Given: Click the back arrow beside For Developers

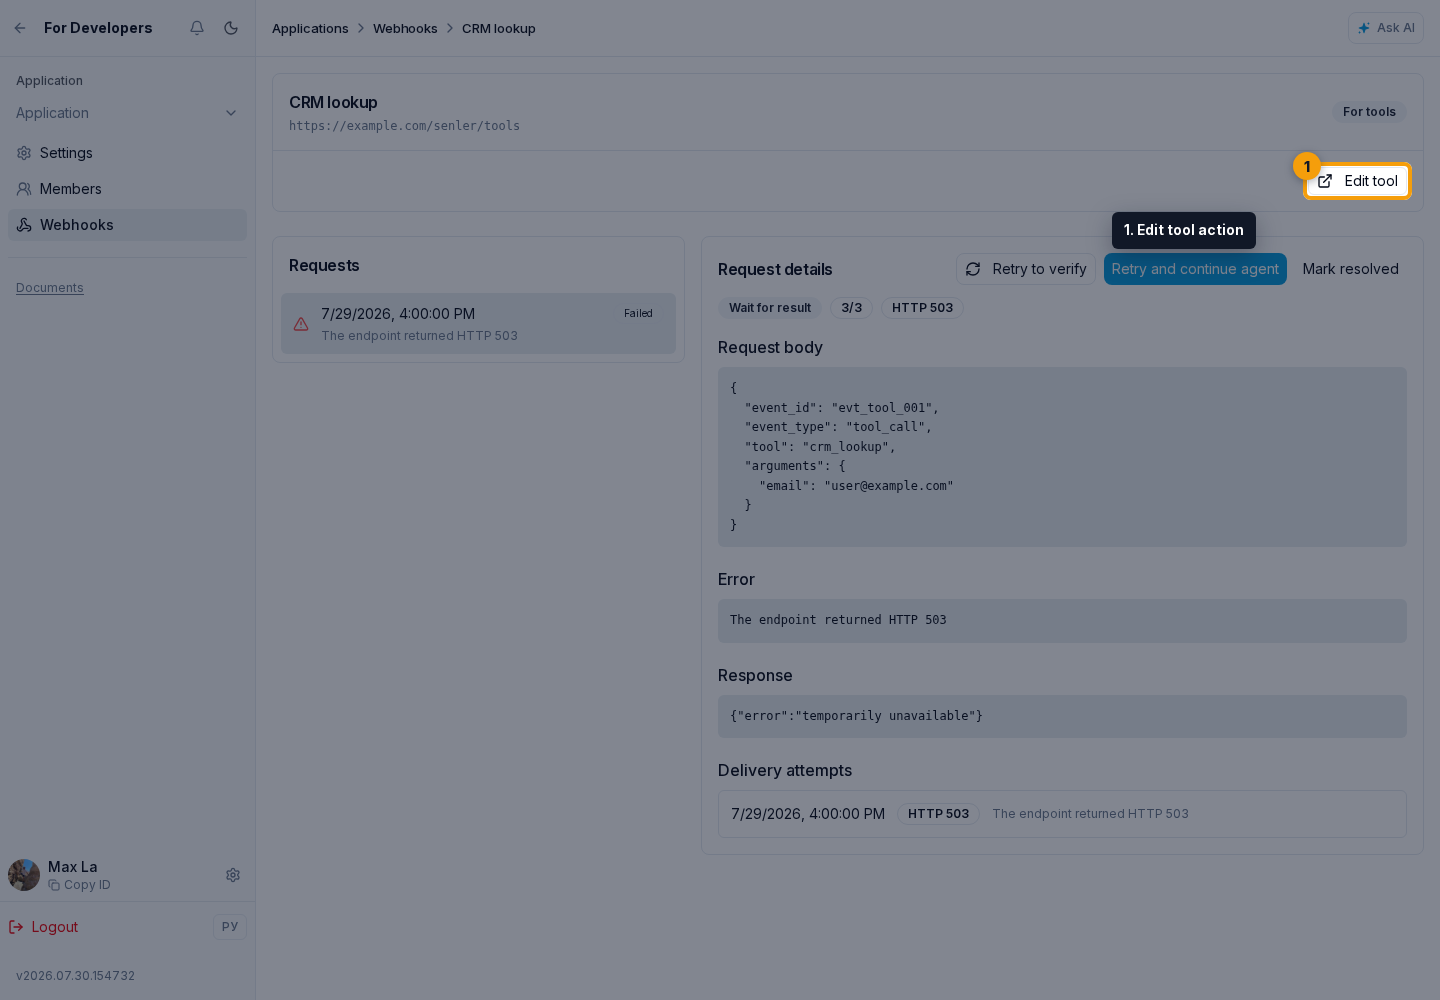Looking at the screenshot, I should [20, 28].
